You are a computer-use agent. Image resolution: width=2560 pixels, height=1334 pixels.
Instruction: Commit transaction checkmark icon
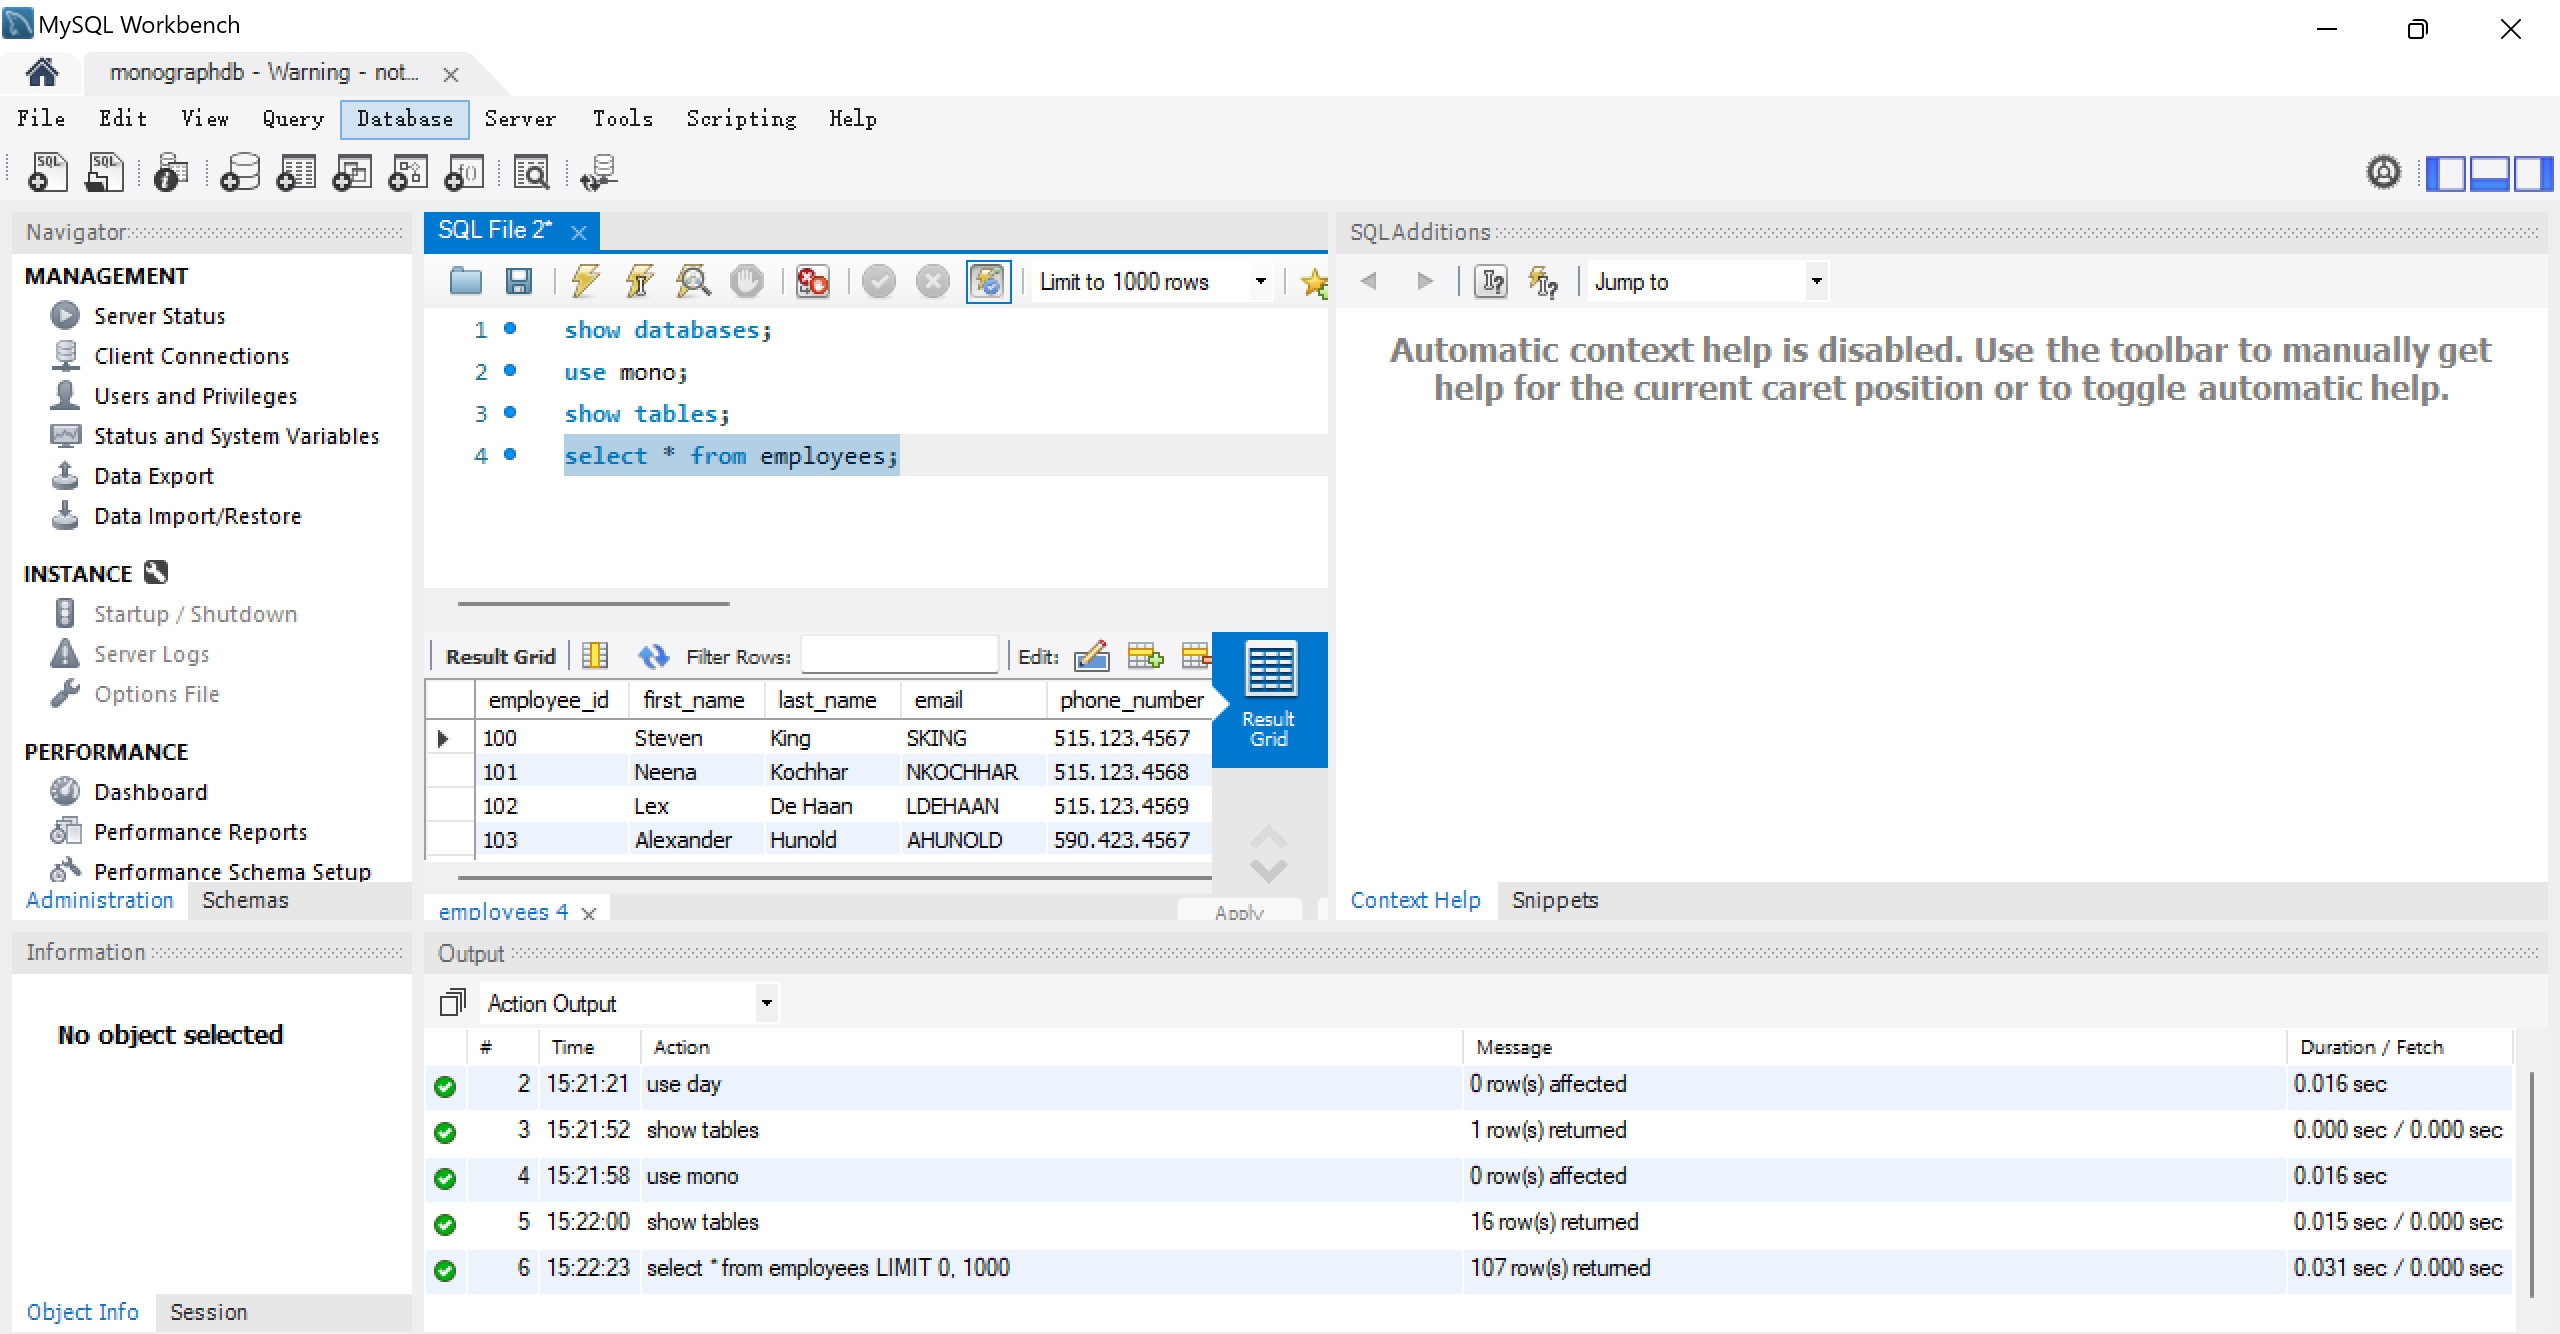point(879,282)
